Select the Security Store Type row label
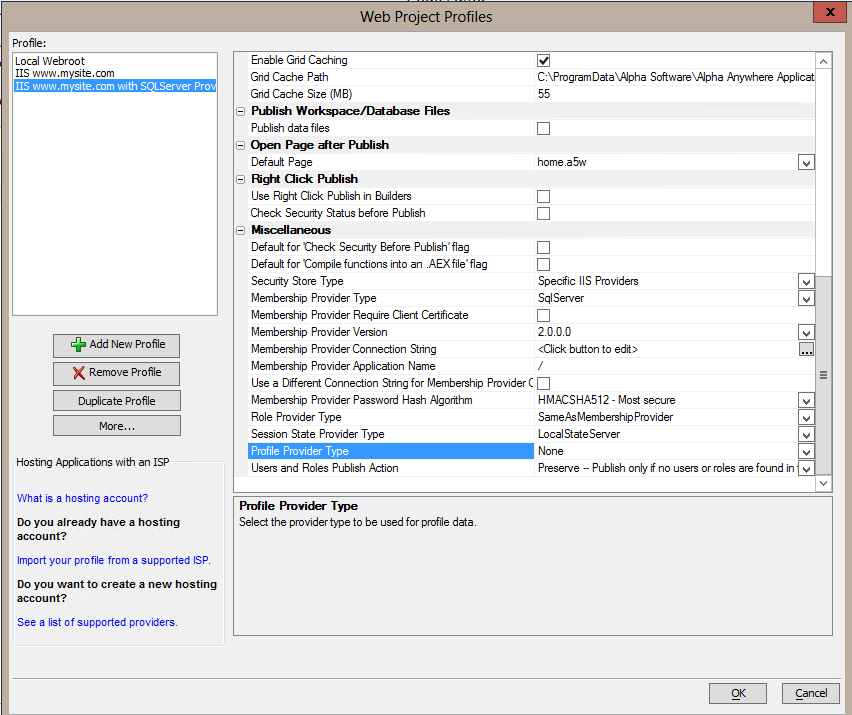Image resolution: width=852 pixels, height=715 pixels. [297, 281]
